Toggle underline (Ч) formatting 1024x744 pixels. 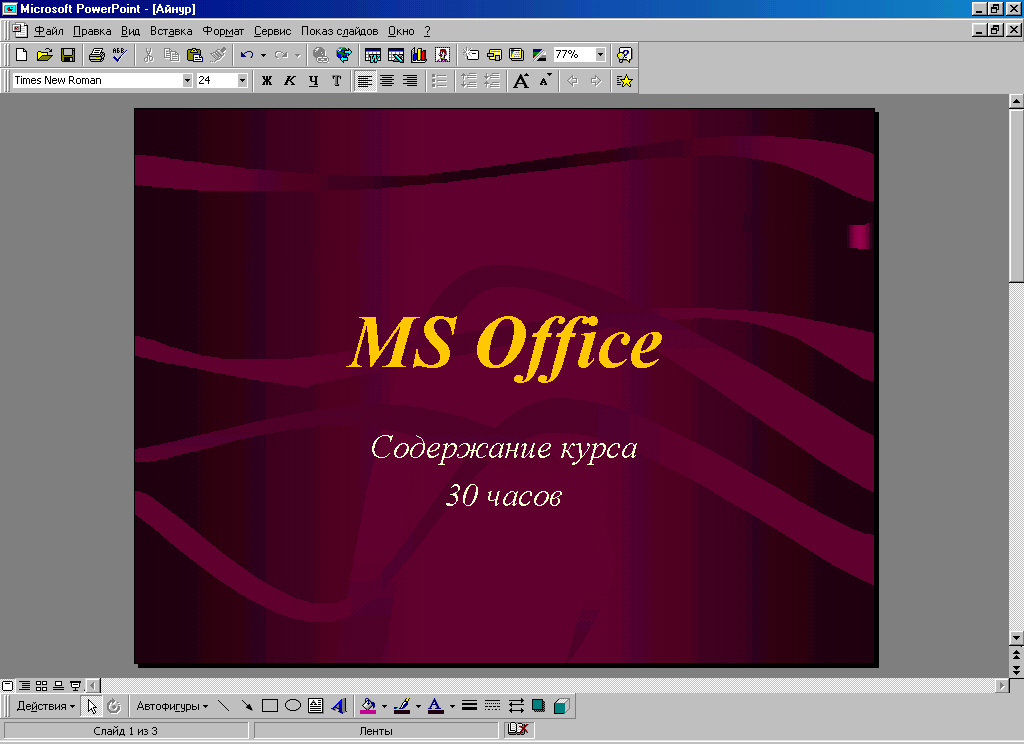click(313, 80)
